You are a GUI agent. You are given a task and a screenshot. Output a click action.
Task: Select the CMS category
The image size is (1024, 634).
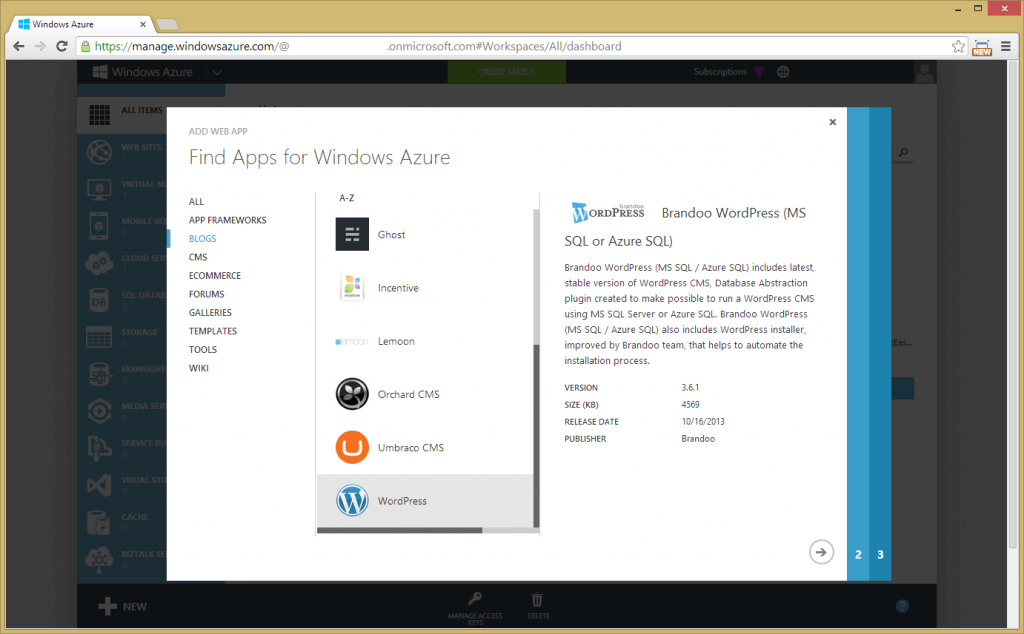point(198,257)
